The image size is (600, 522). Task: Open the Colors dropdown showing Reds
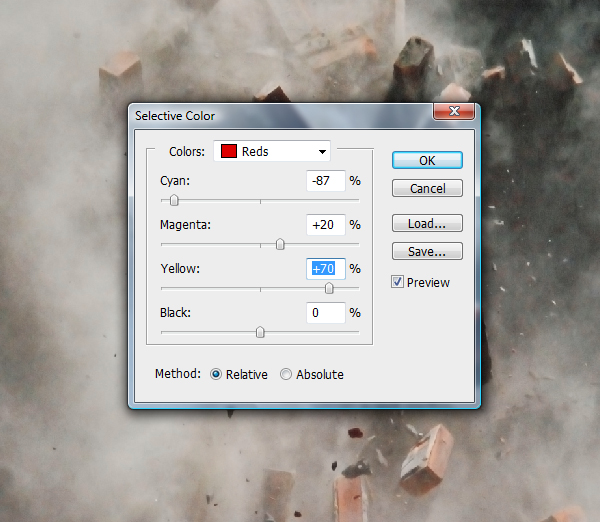coord(272,152)
